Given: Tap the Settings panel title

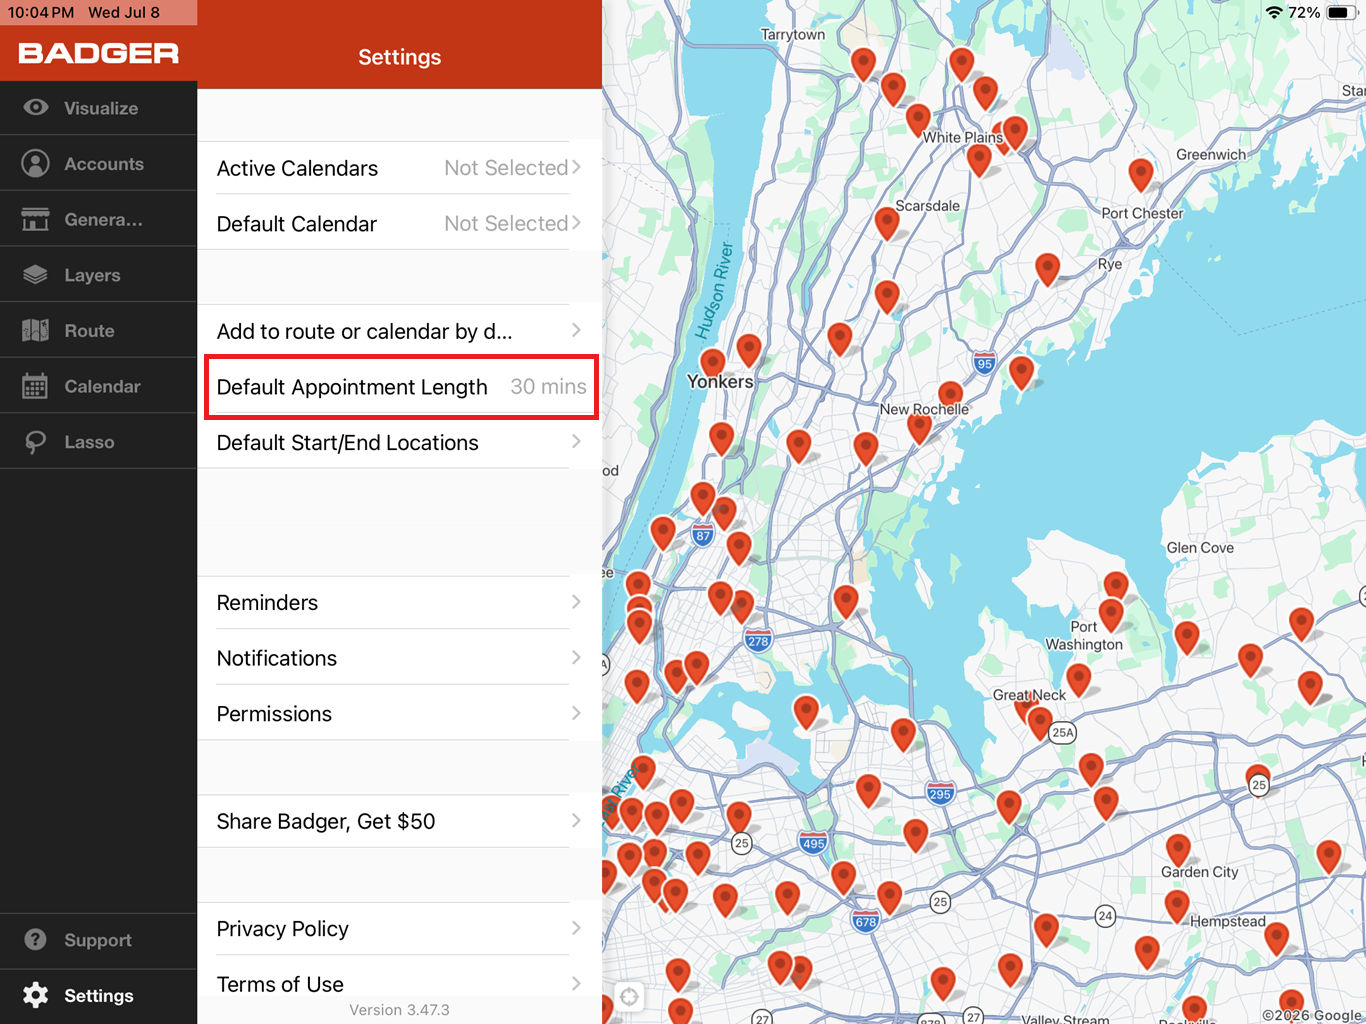Looking at the screenshot, I should pos(400,57).
